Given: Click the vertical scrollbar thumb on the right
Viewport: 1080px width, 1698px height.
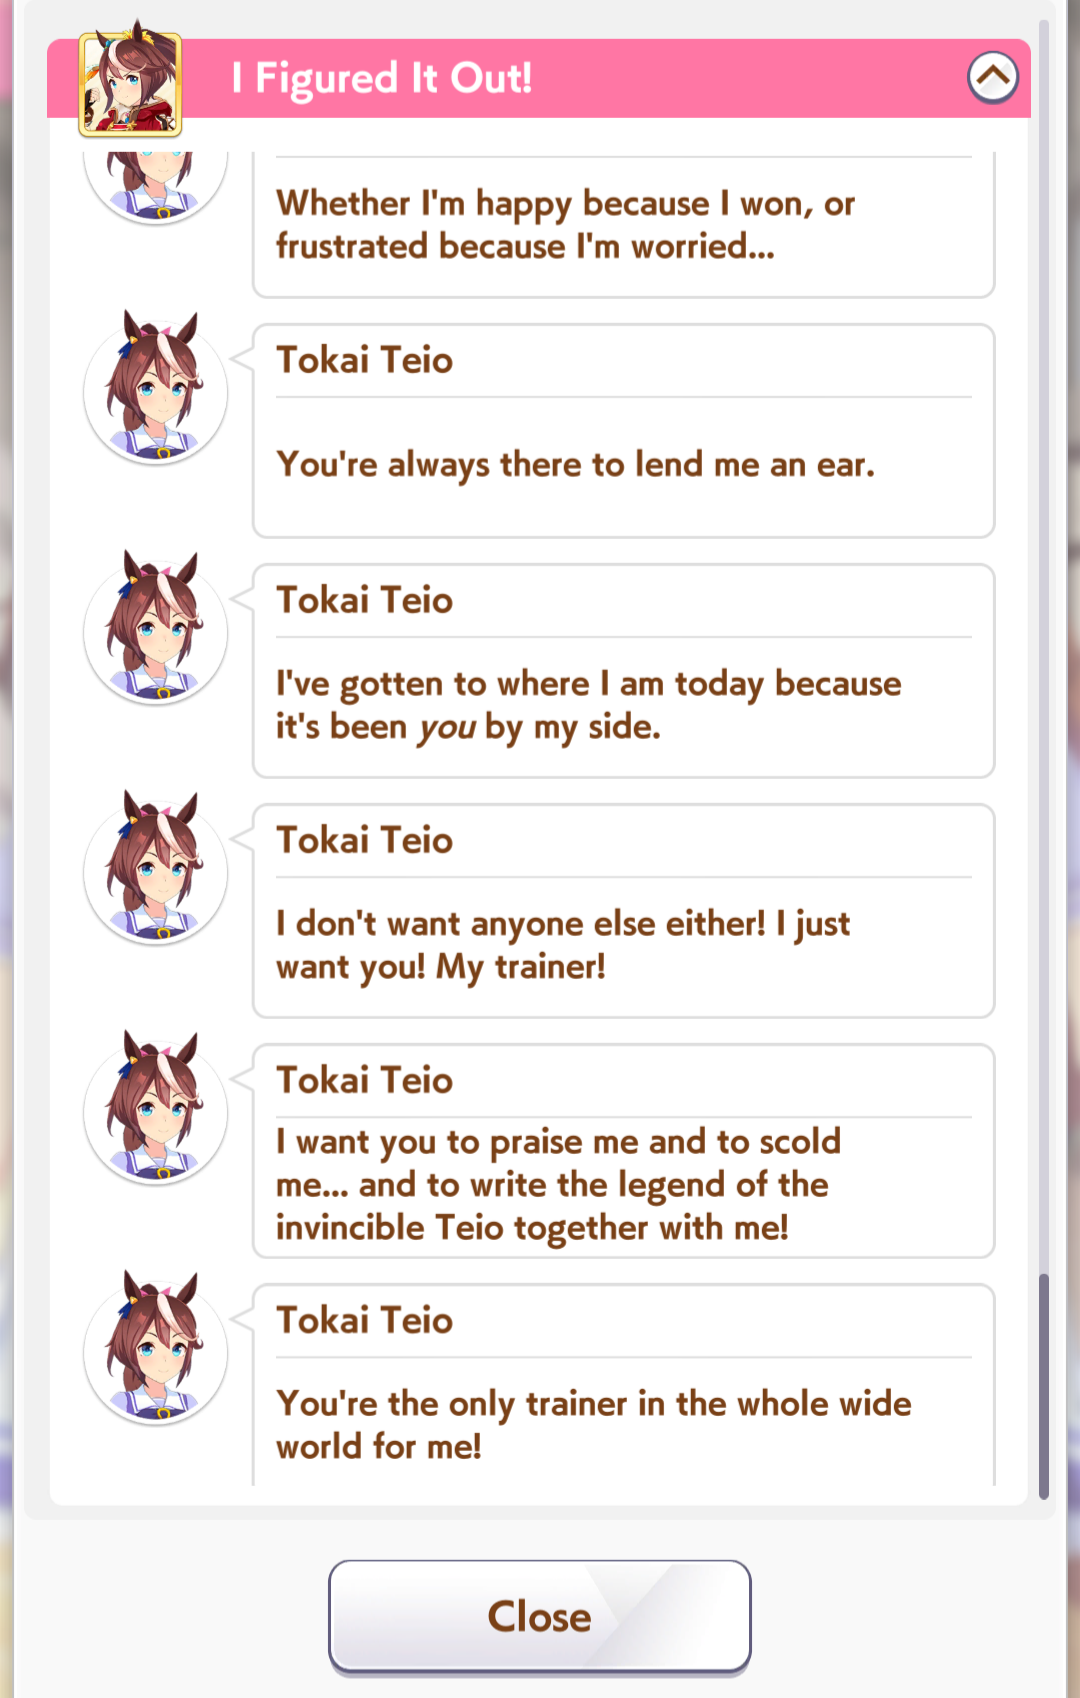Looking at the screenshot, I should [x=1044, y=1386].
